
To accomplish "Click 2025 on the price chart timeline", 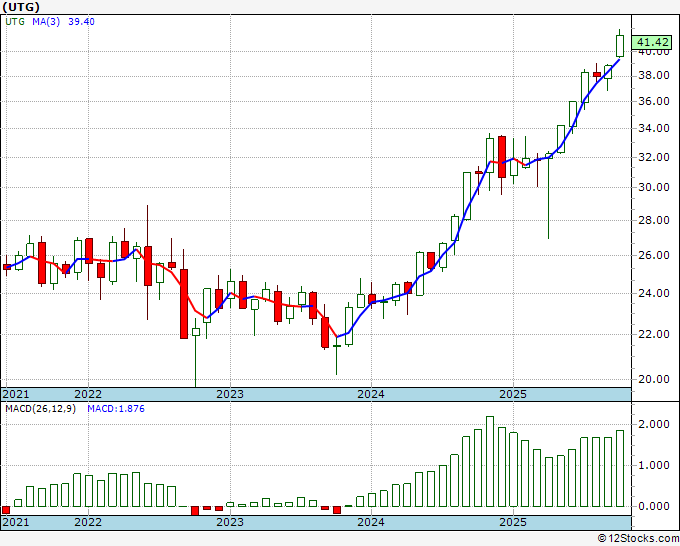I will click(513, 394).
